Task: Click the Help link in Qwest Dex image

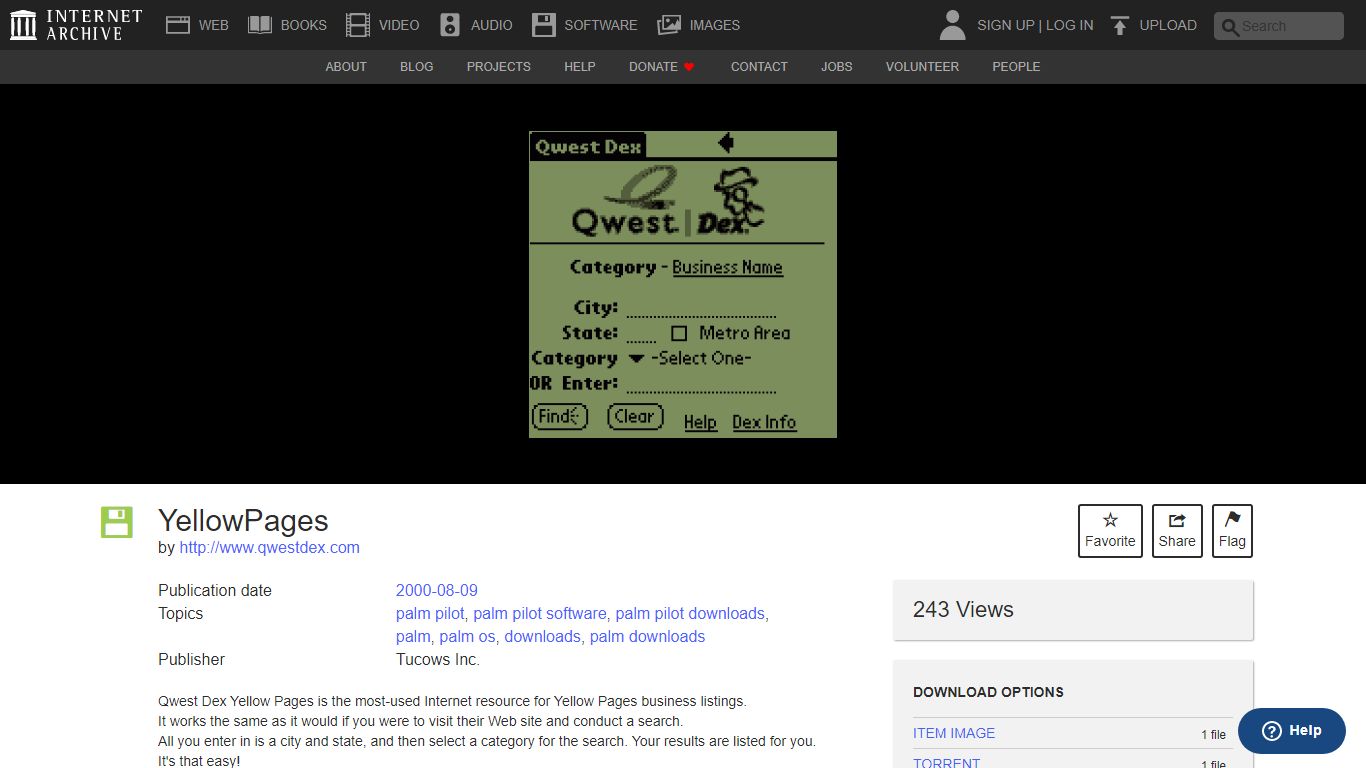Action: coord(700,422)
